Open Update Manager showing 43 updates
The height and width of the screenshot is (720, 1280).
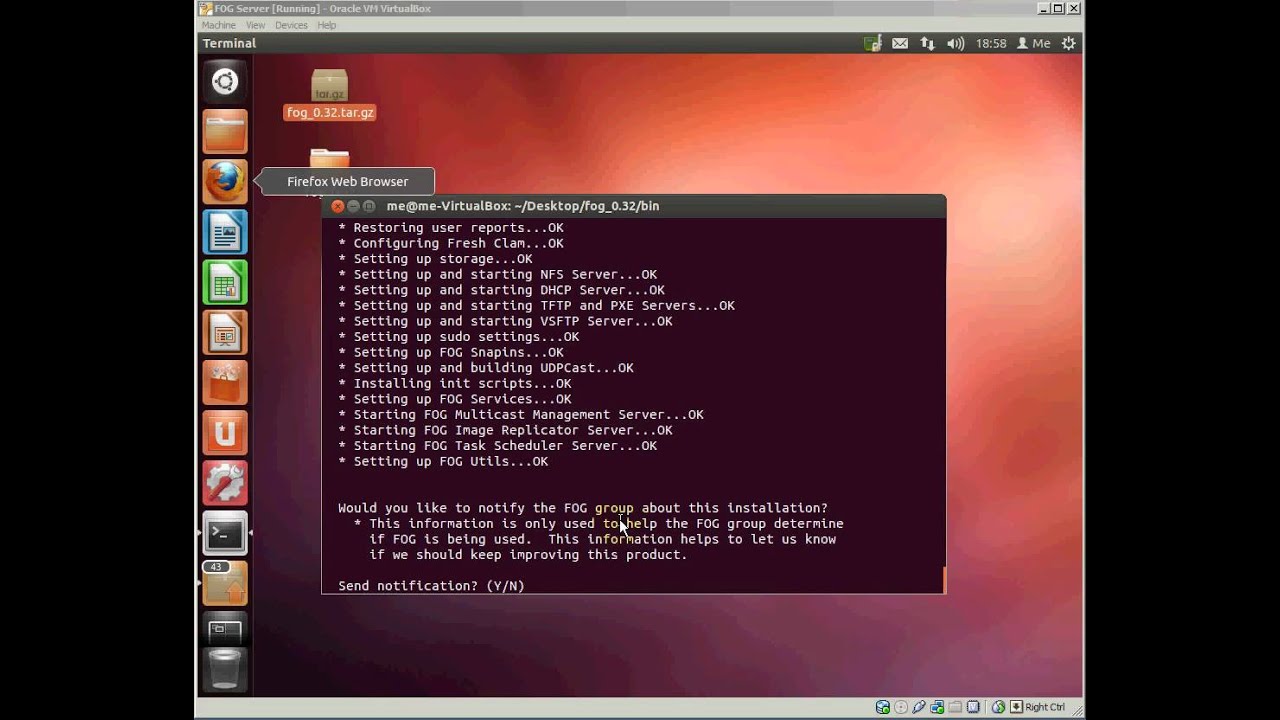click(x=225, y=583)
